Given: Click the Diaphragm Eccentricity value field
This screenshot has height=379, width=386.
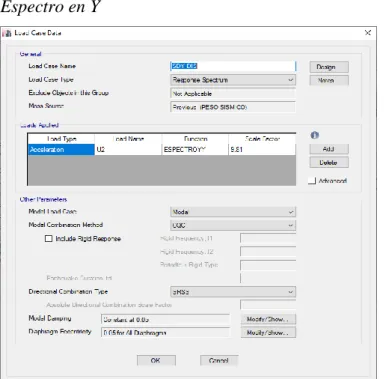Looking at the screenshot, I should (x=165, y=332).
